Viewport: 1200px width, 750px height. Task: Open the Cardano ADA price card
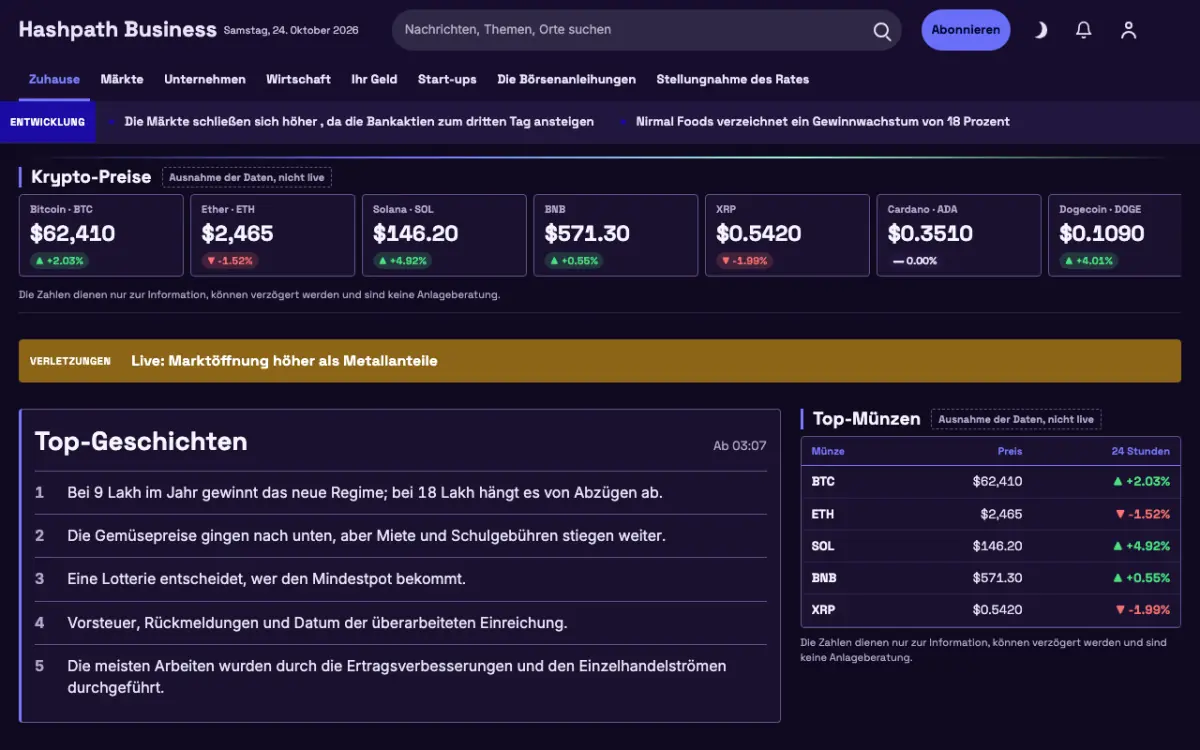959,235
